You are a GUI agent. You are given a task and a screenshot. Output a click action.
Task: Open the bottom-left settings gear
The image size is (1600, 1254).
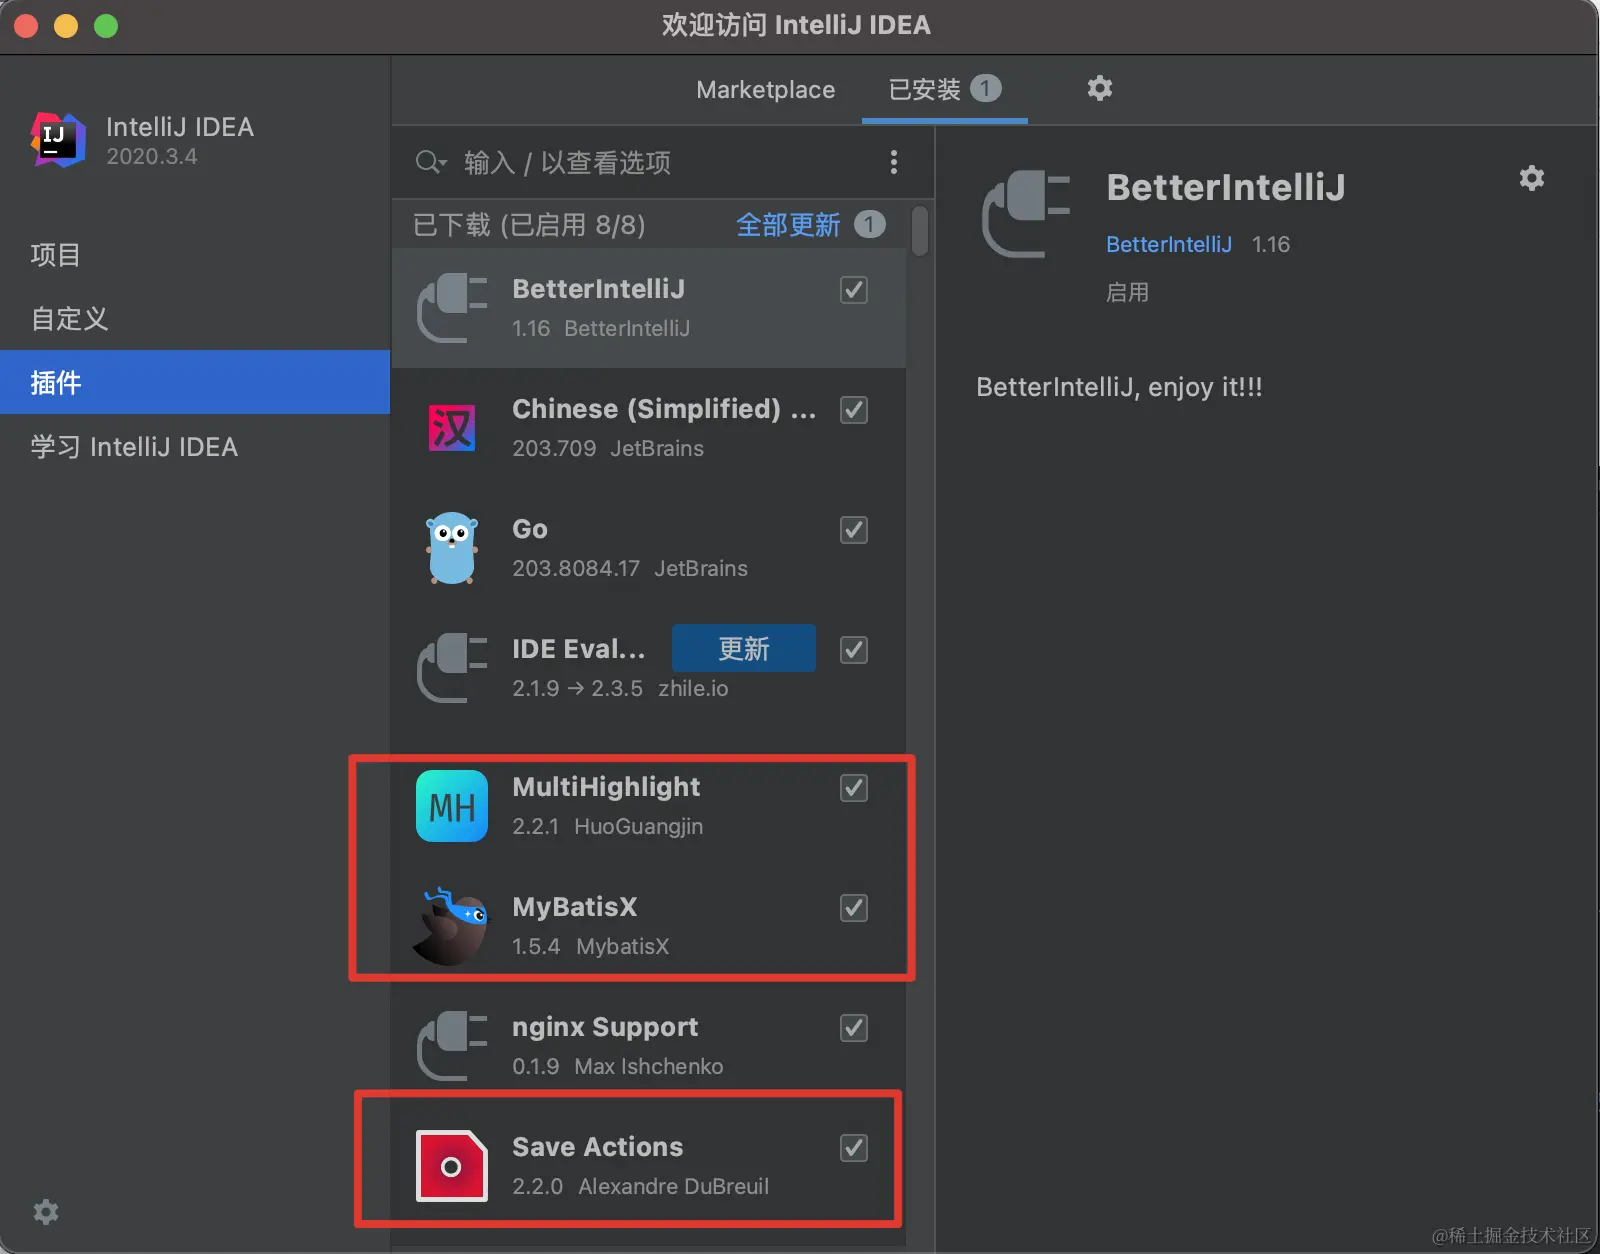point(46,1212)
